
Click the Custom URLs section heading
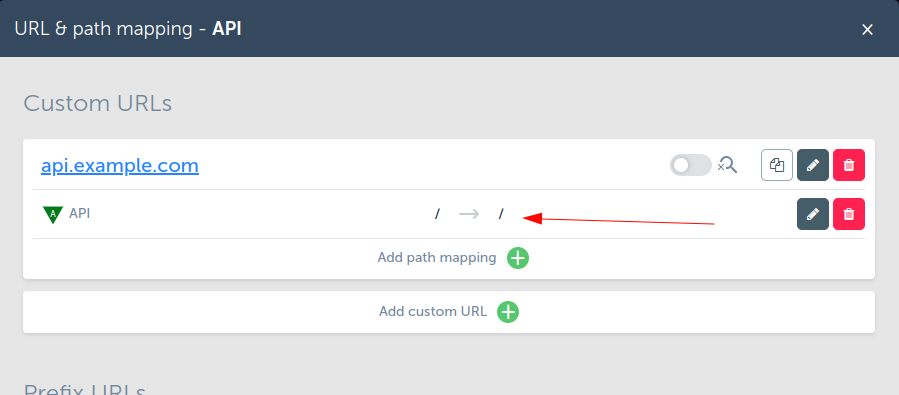(x=97, y=104)
